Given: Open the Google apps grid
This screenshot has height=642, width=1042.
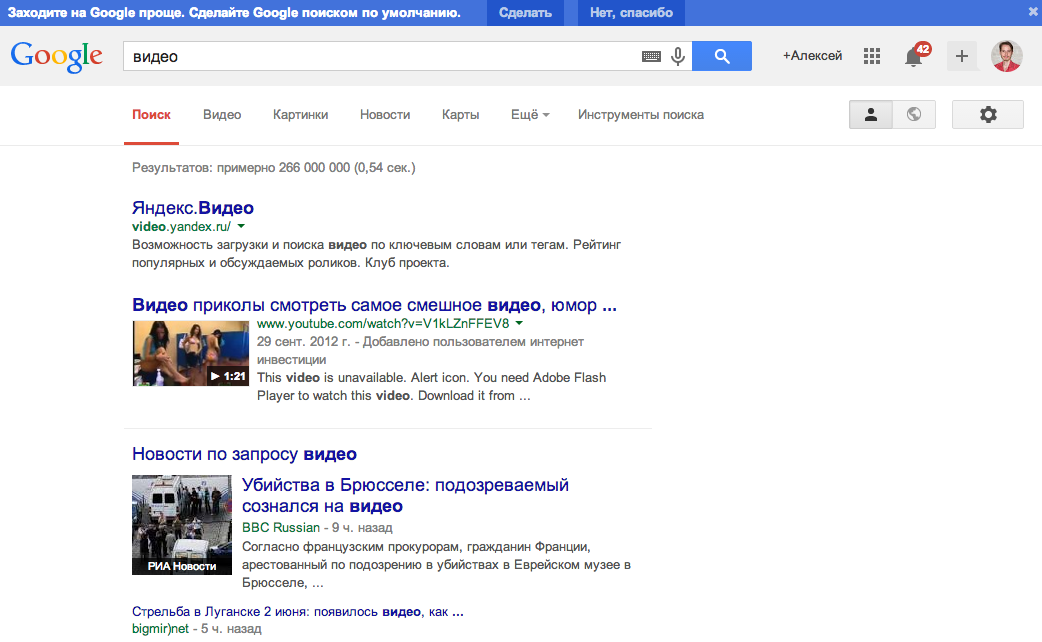Looking at the screenshot, I should [x=872, y=56].
